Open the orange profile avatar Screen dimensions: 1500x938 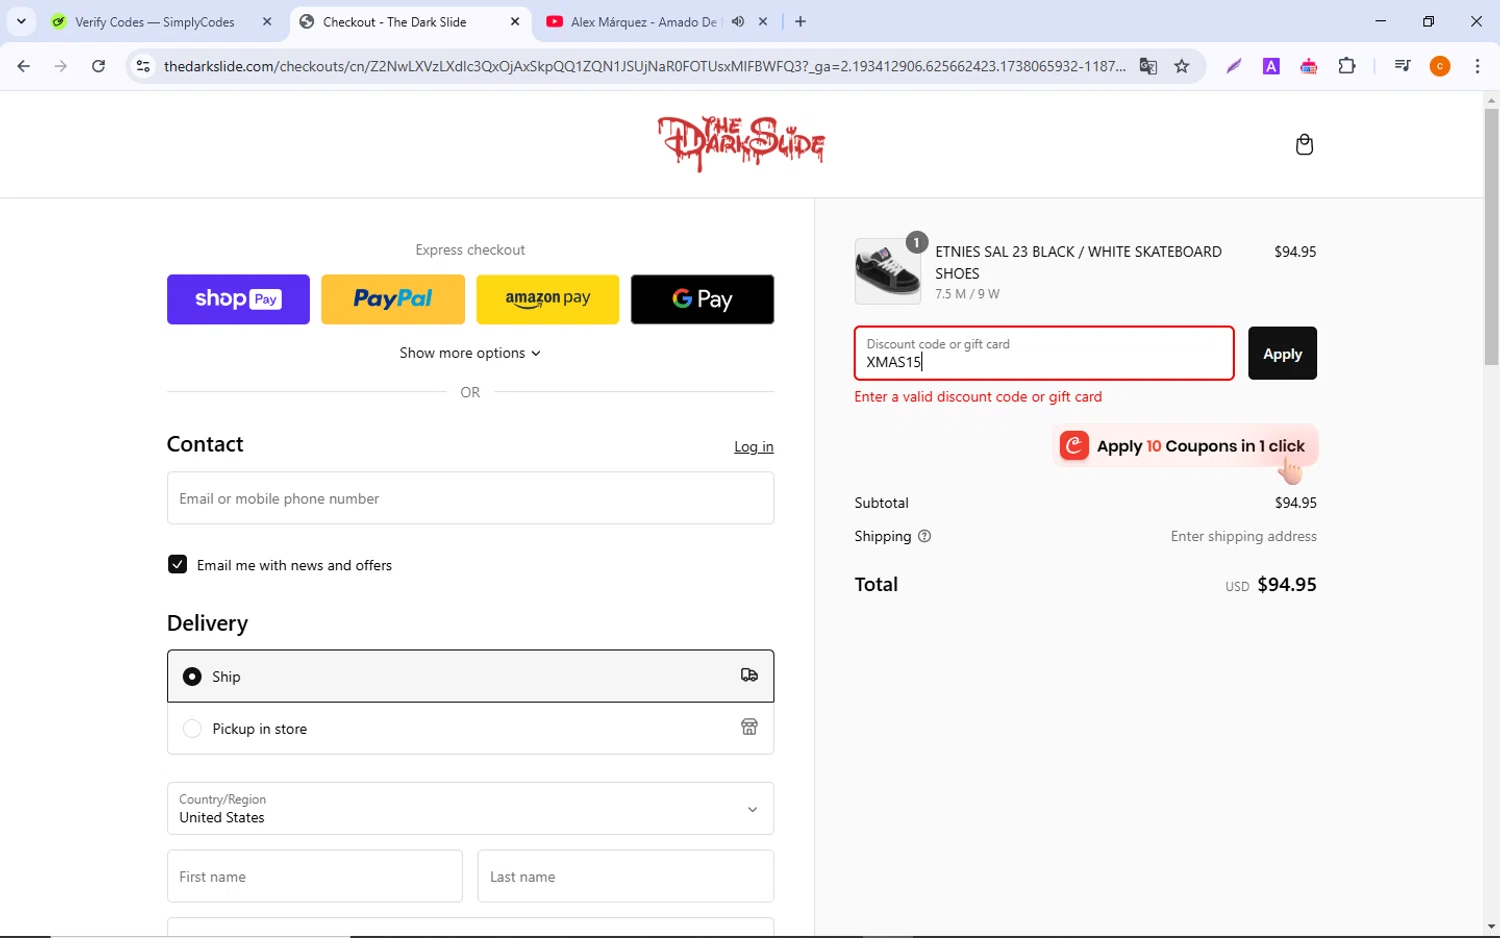click(1440, 66)
